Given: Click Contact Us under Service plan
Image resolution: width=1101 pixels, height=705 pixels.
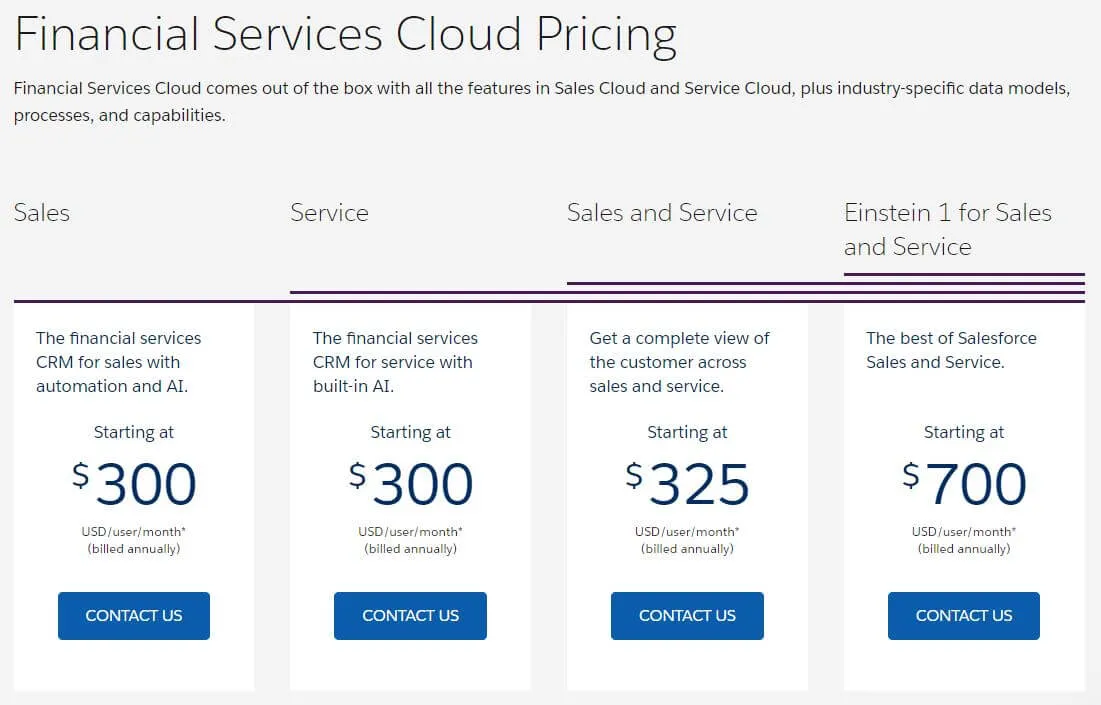Looking at the screenshot, I should [x=410, y=616].
